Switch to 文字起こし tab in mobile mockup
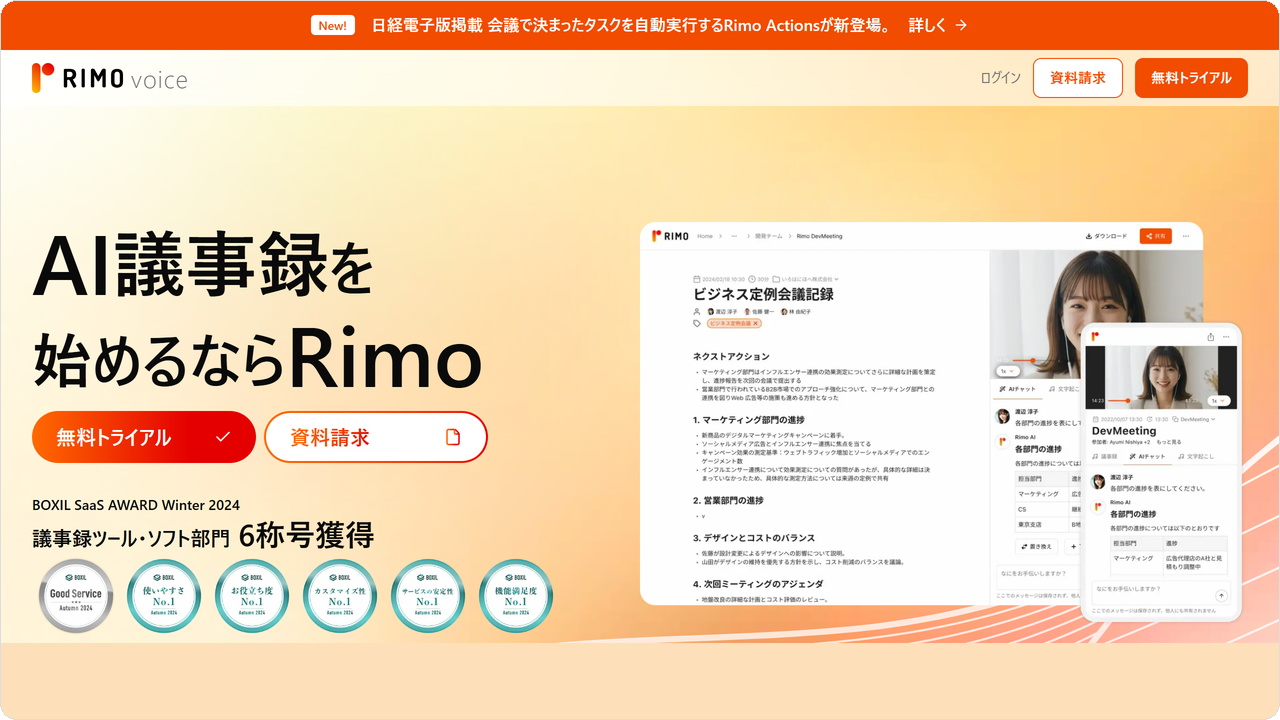Screen dimensions: 1280x720 [1196, 456]
